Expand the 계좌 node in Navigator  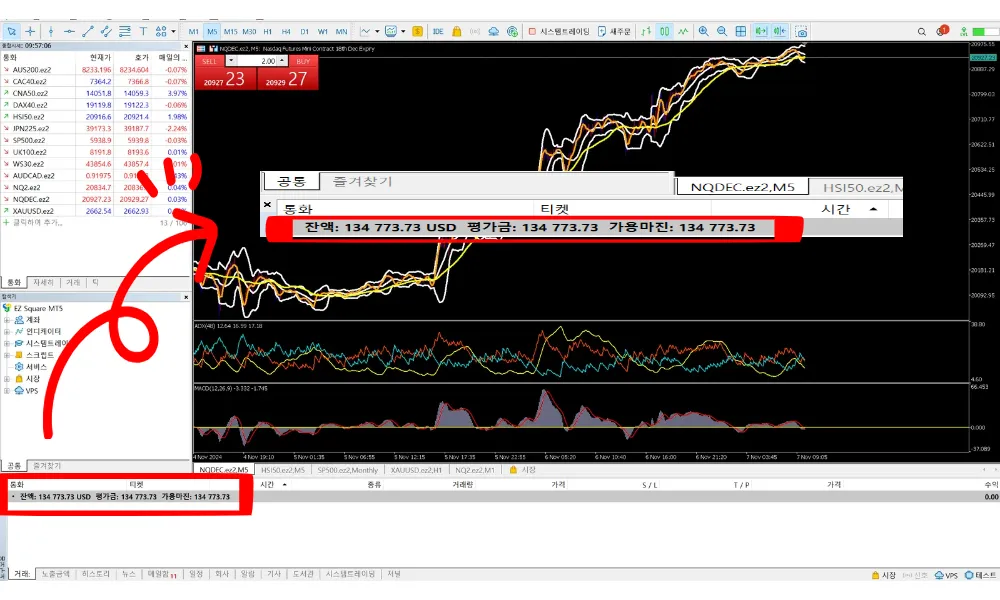[x=6, y=320]
